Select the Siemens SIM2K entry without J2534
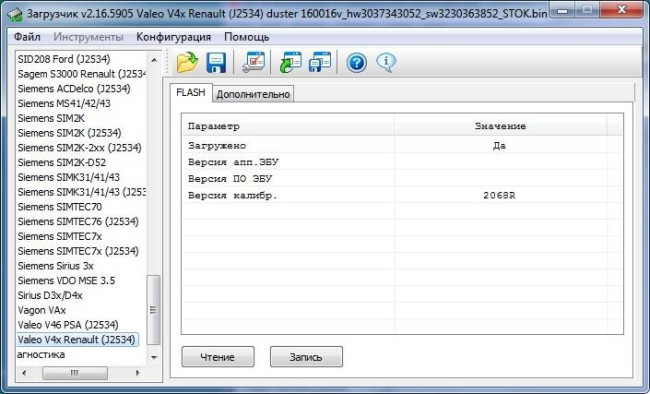The width and height of the screenshot is (650, 394). coord(51,118)
